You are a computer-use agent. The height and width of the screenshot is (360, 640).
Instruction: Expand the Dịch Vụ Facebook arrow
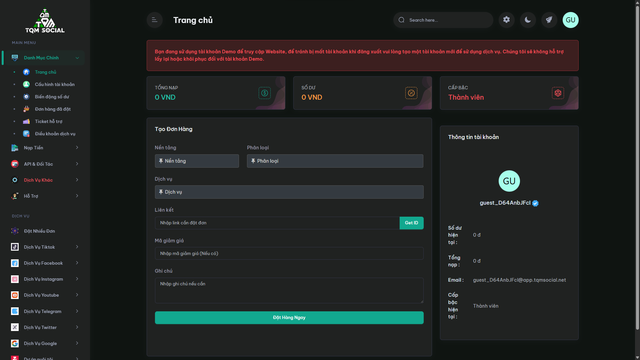tap(77, 262)
